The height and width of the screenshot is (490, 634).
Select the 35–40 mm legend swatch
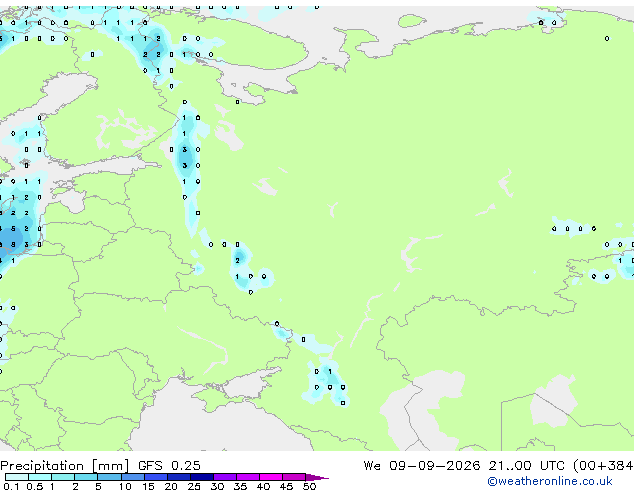click(248, 477)
